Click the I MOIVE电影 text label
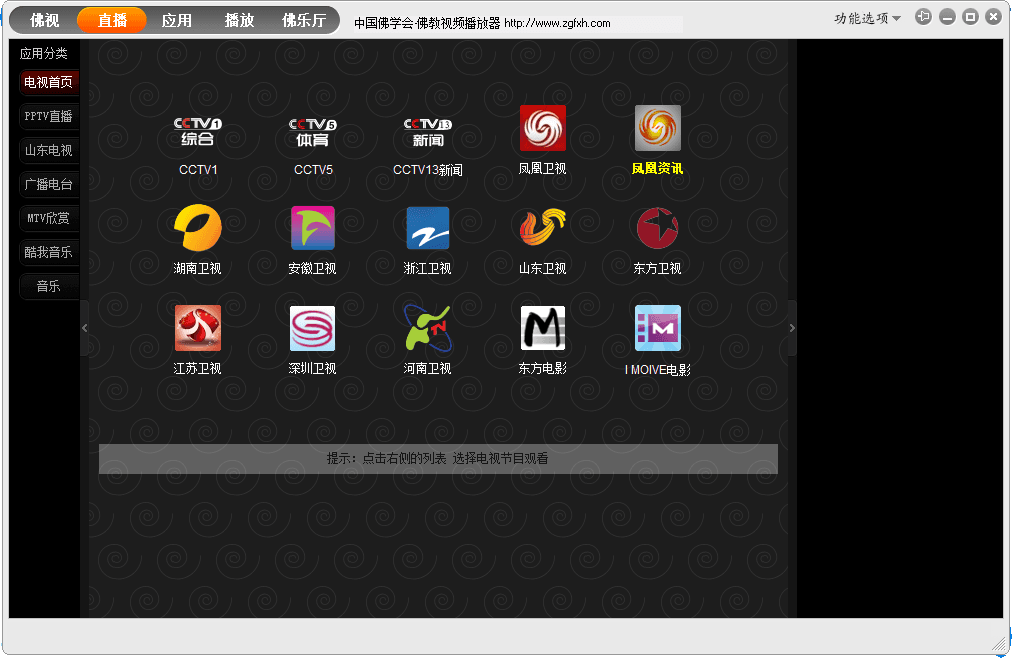This screenshot has width=1012, height=658. pyautogui.click(x=658, y=370)
